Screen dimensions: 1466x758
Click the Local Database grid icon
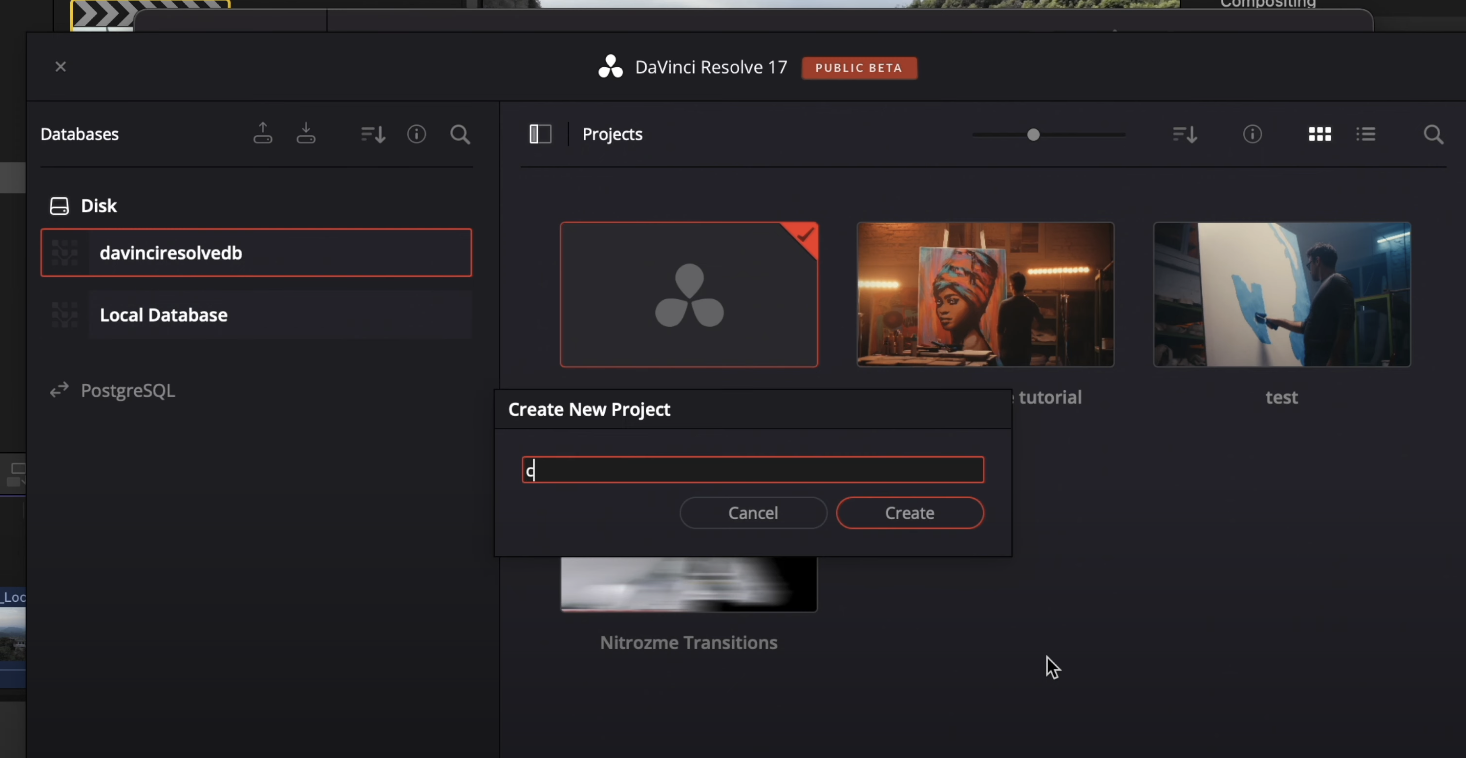[65, 315]
